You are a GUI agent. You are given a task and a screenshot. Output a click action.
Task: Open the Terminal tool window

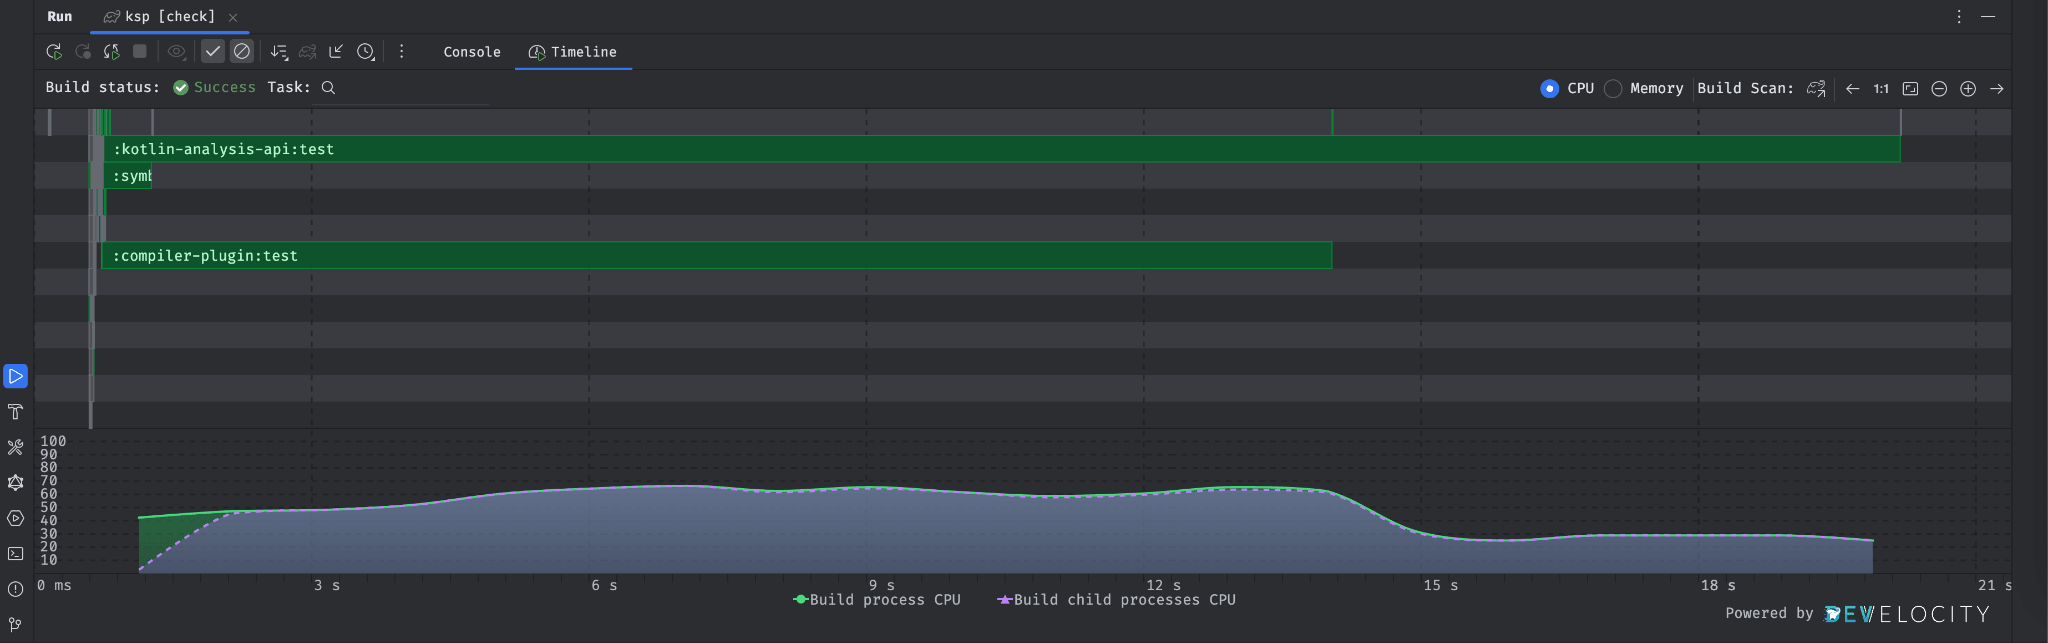16,554
